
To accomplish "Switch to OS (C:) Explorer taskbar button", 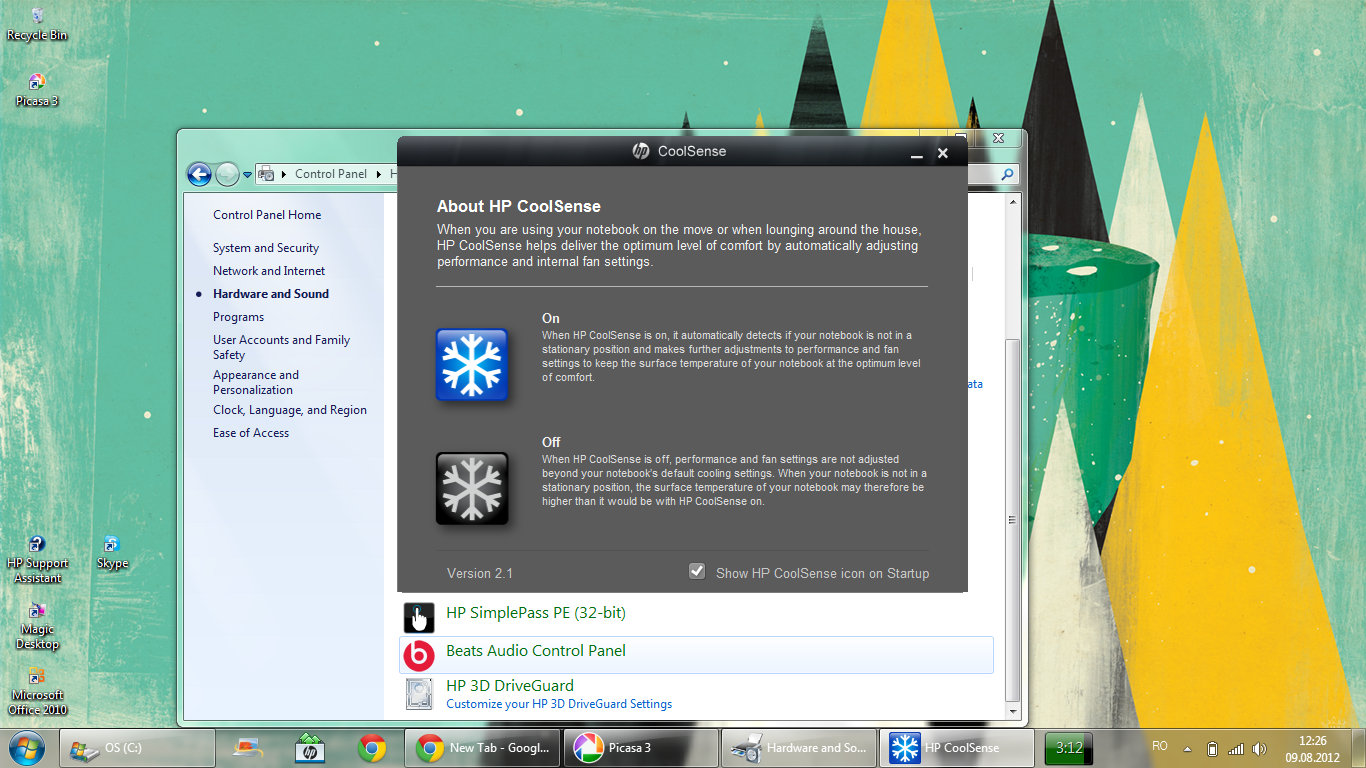I will 138,748.
